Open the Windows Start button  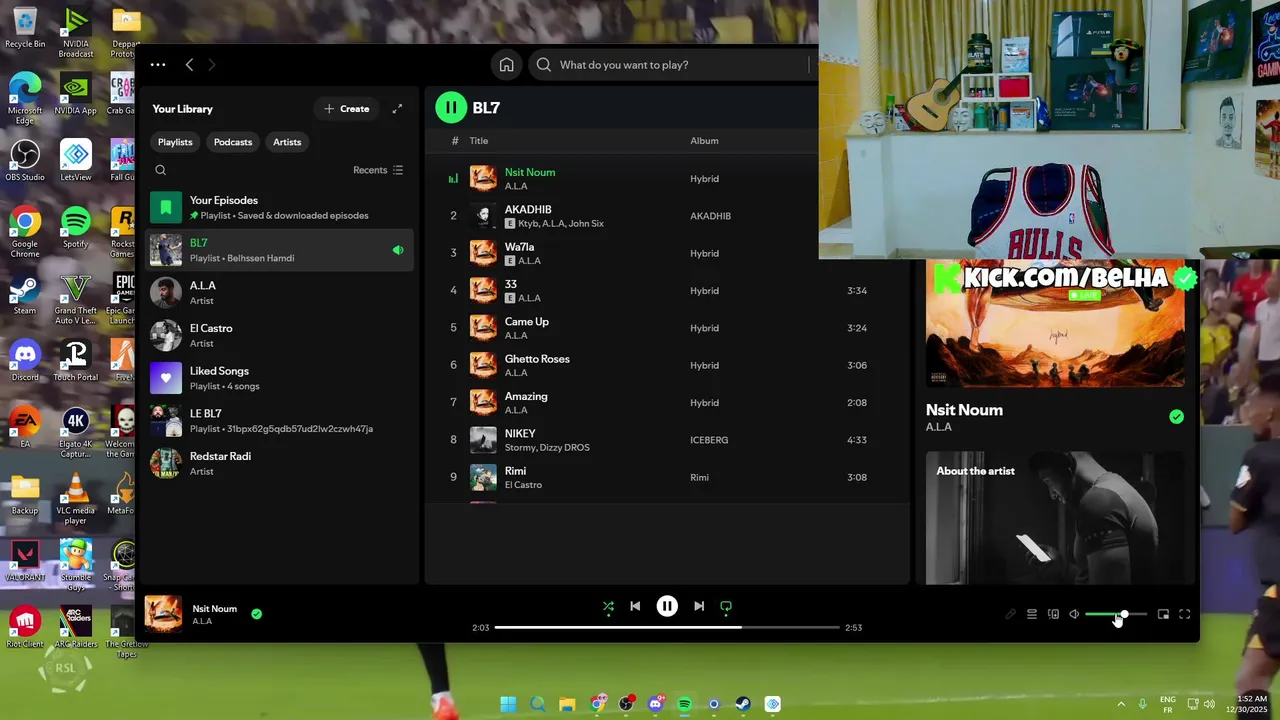(508, 704)
